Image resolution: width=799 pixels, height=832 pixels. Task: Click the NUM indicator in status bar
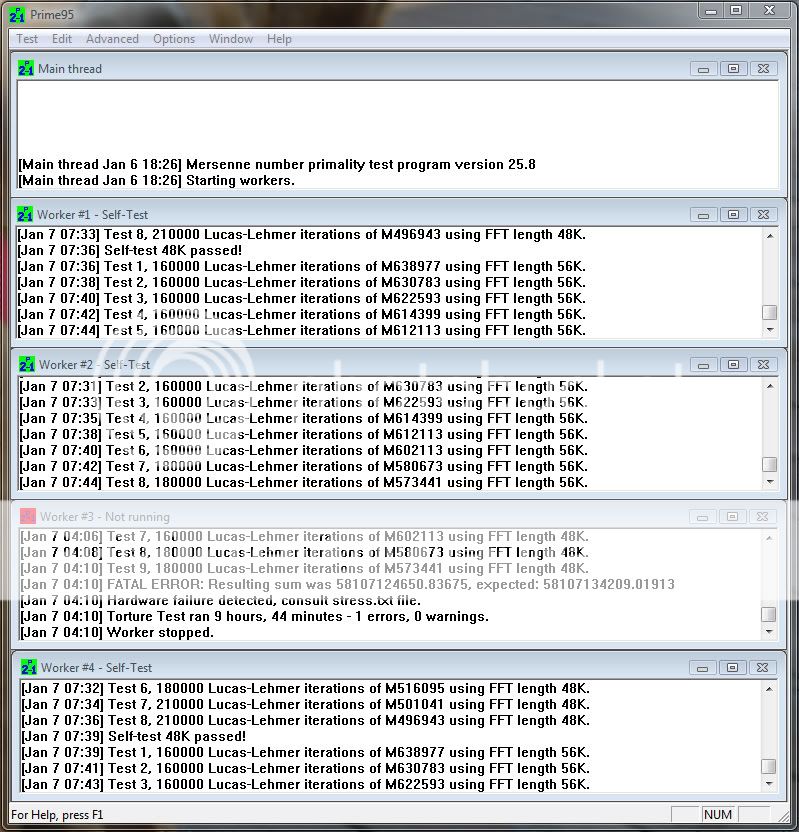click(717, 814)
